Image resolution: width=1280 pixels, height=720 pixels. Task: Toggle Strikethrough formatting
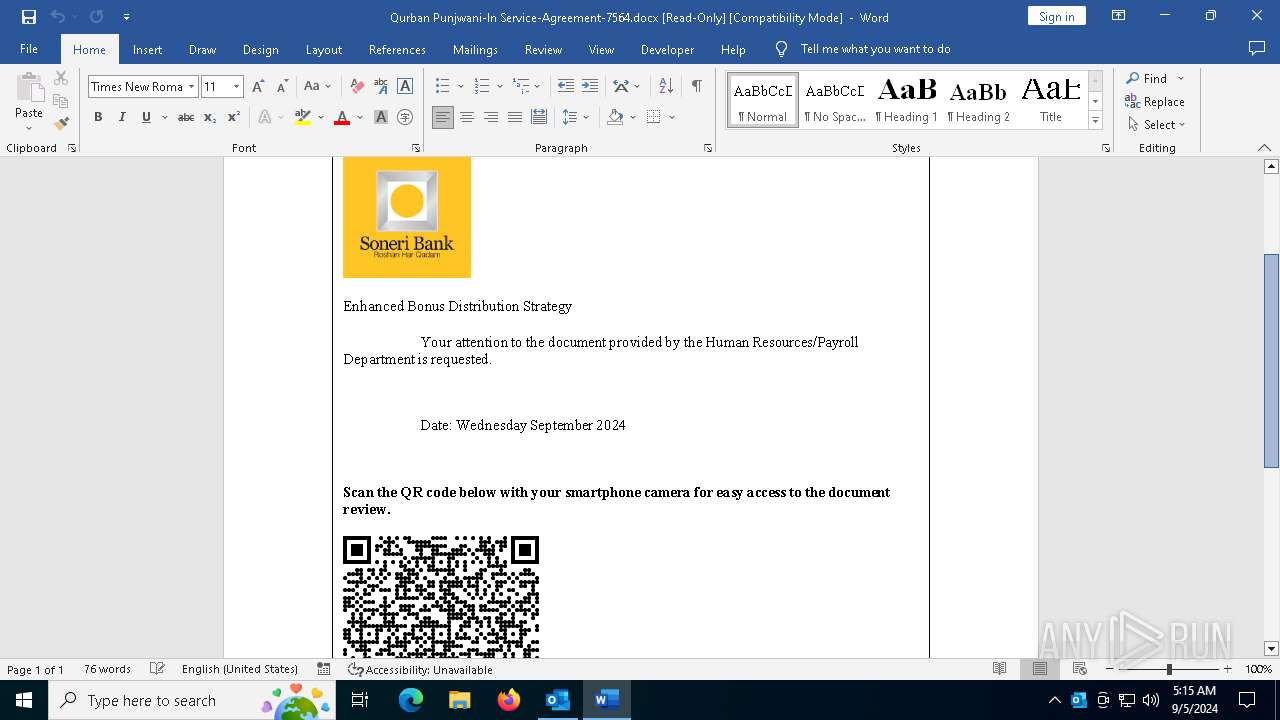pyautogui.click(x=186, y=117)
